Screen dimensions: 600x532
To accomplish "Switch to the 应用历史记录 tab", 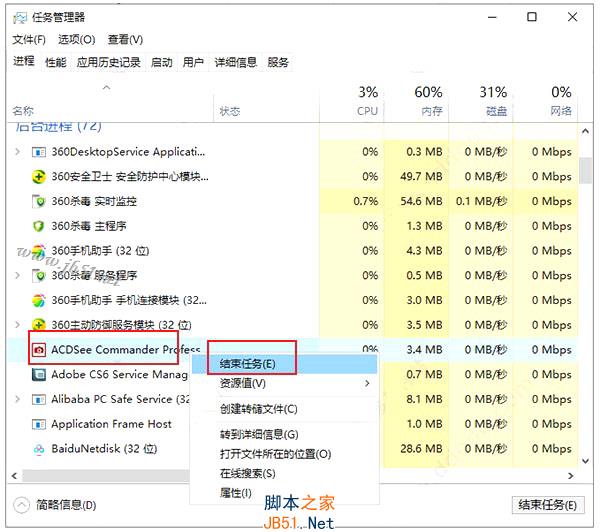I will coord(108,62).
